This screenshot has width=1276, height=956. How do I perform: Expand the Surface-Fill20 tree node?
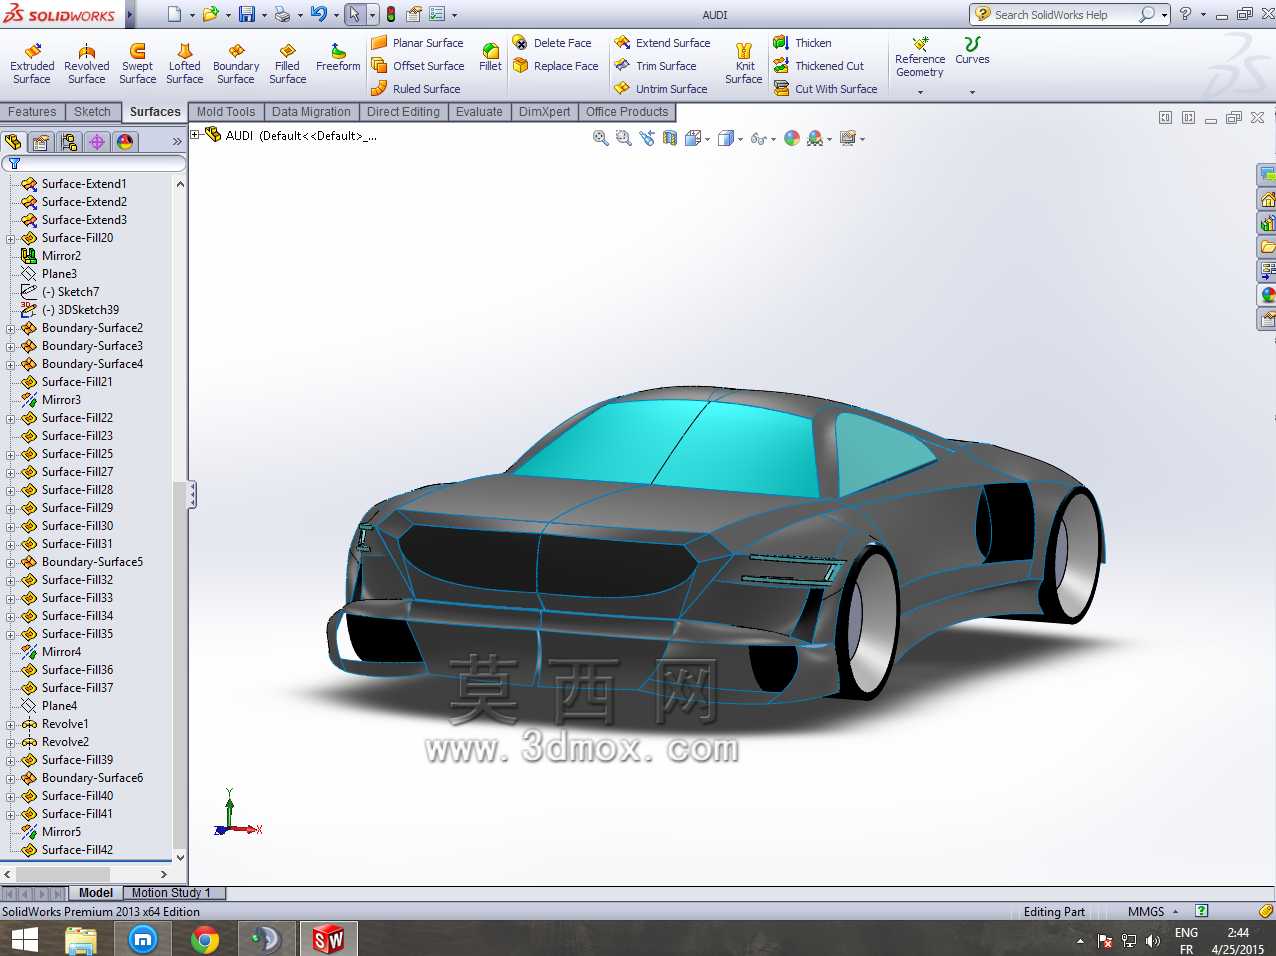(11, 238)
